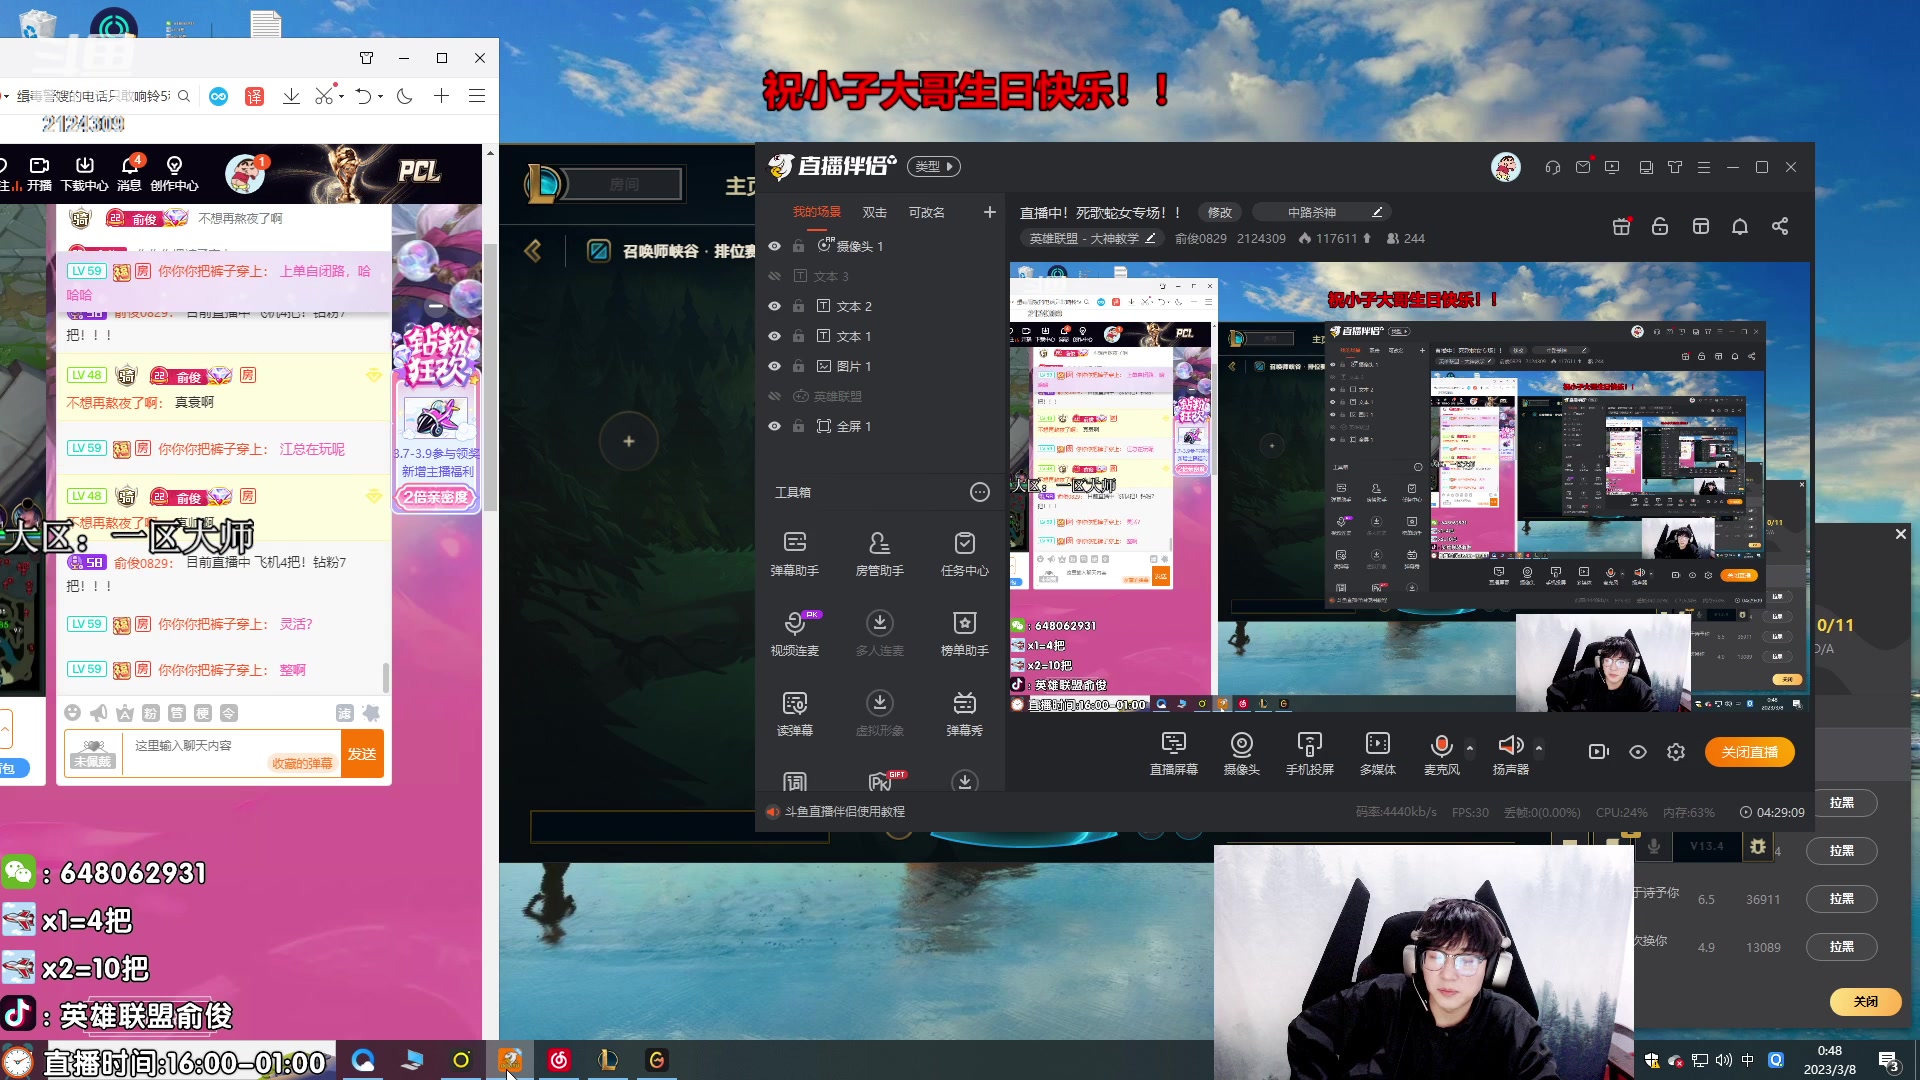
Task: Open the notification bell above the preview
Action: tap(1740, 227)
